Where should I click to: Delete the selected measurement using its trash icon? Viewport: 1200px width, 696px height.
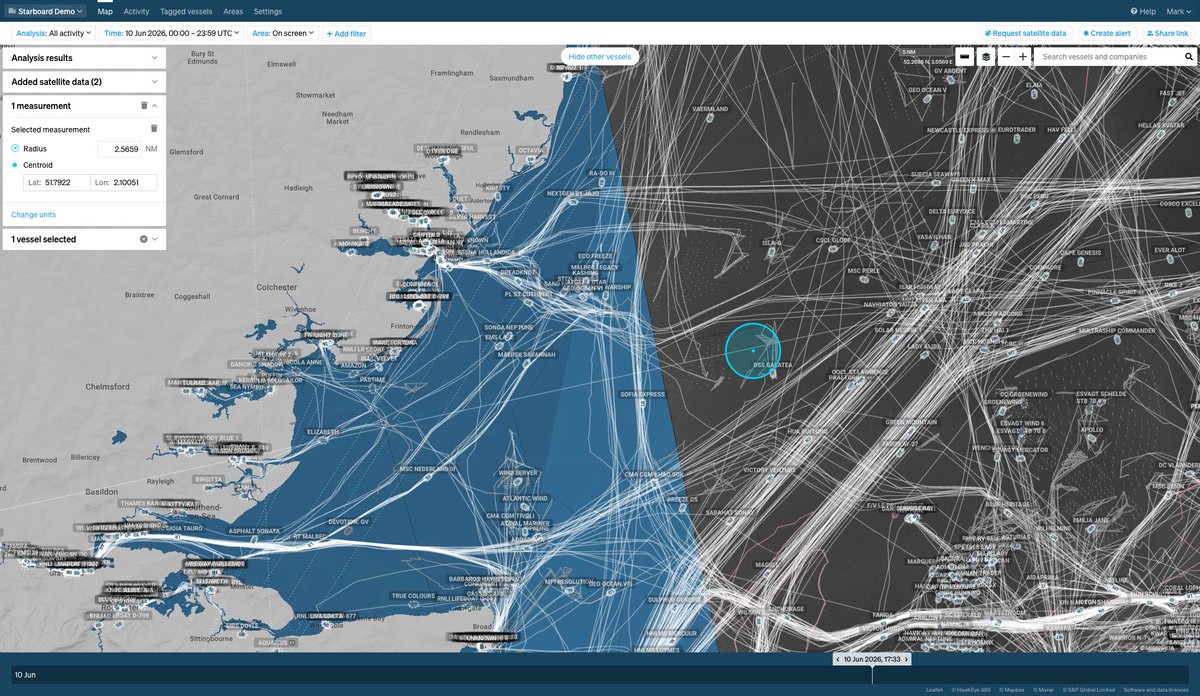[x=153, y=128]
